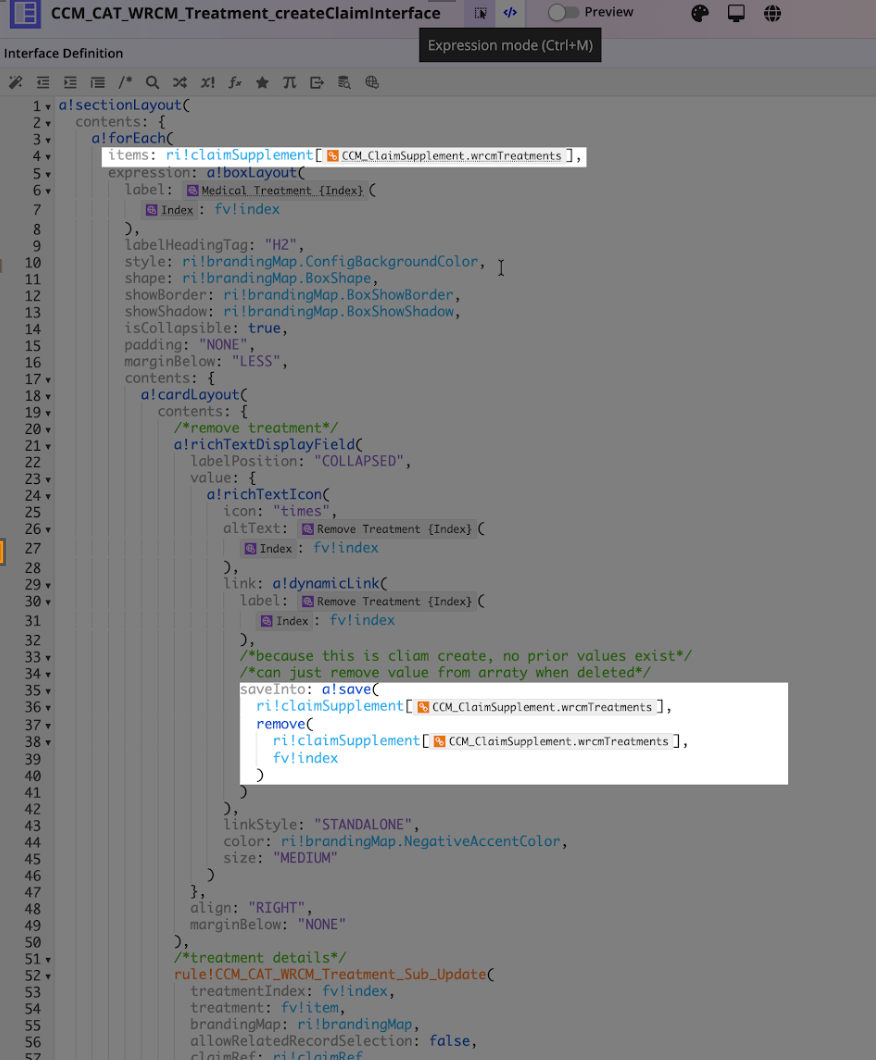Click rule!CCM_CAT_WRCM_Treatment_Sub_Update on line 52
The width and height of the screenshot is (876, 1060).
(331, 975)
